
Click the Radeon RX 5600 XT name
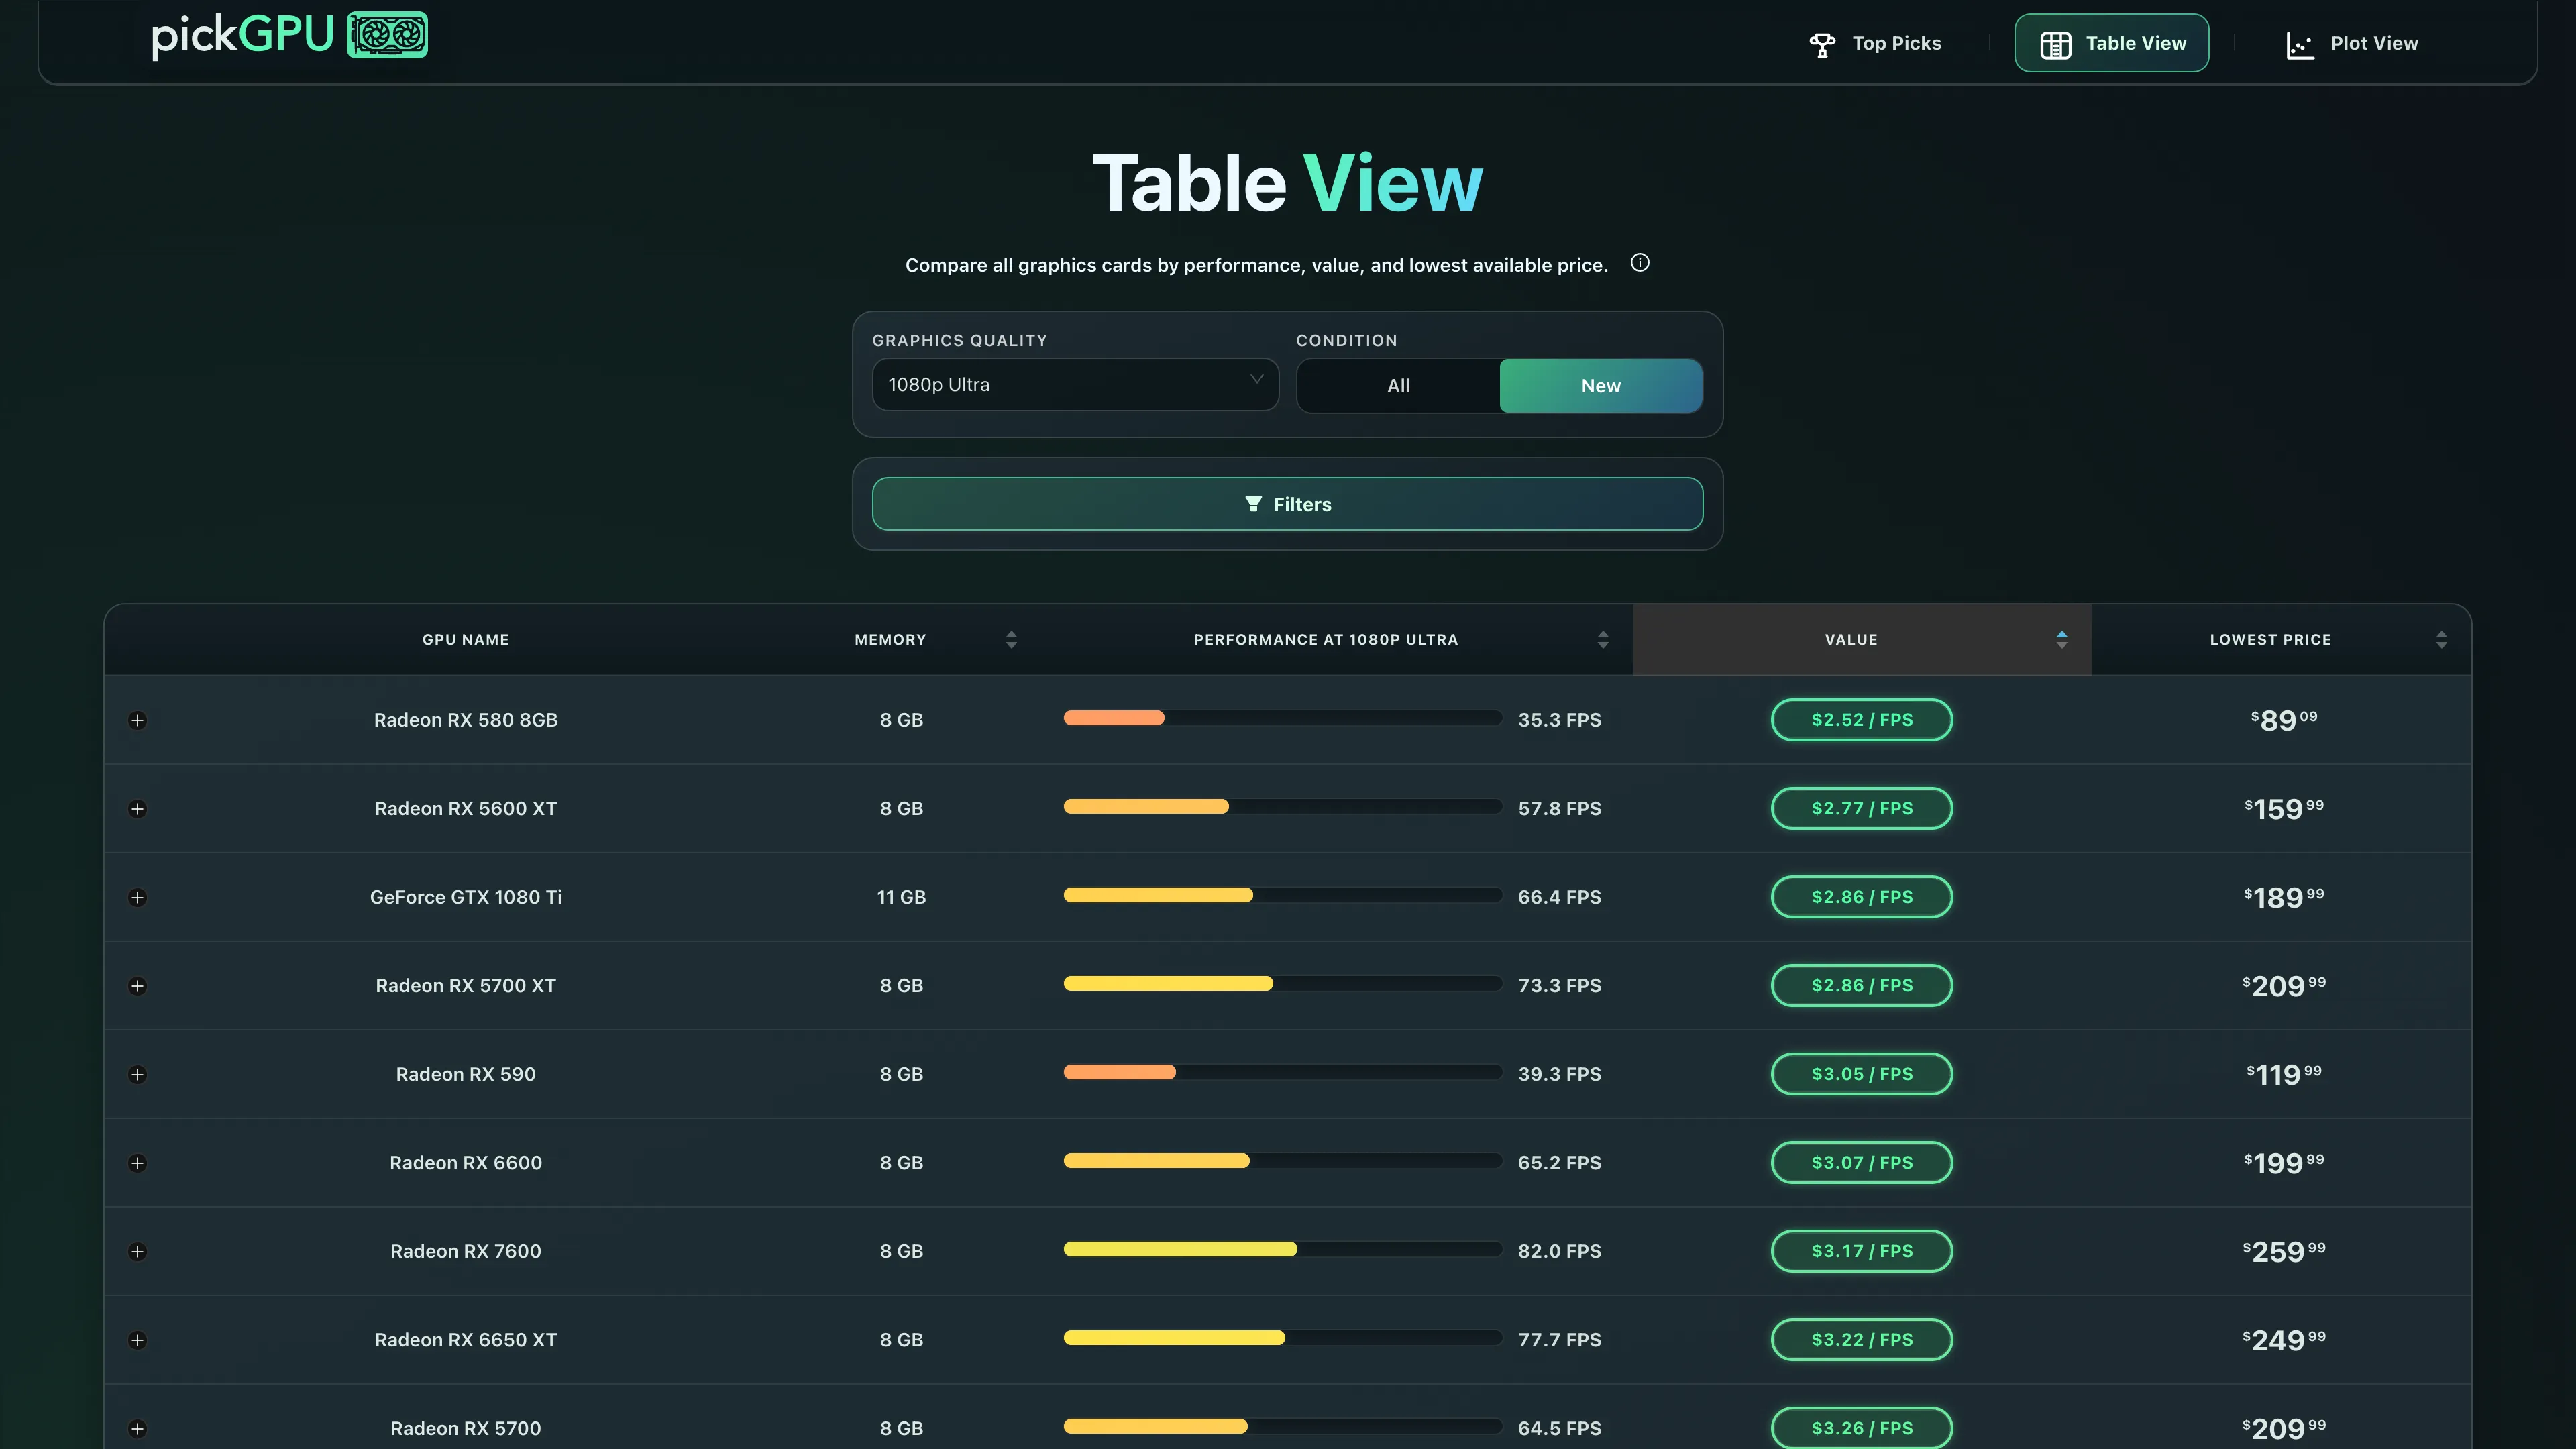coord(465,808)
